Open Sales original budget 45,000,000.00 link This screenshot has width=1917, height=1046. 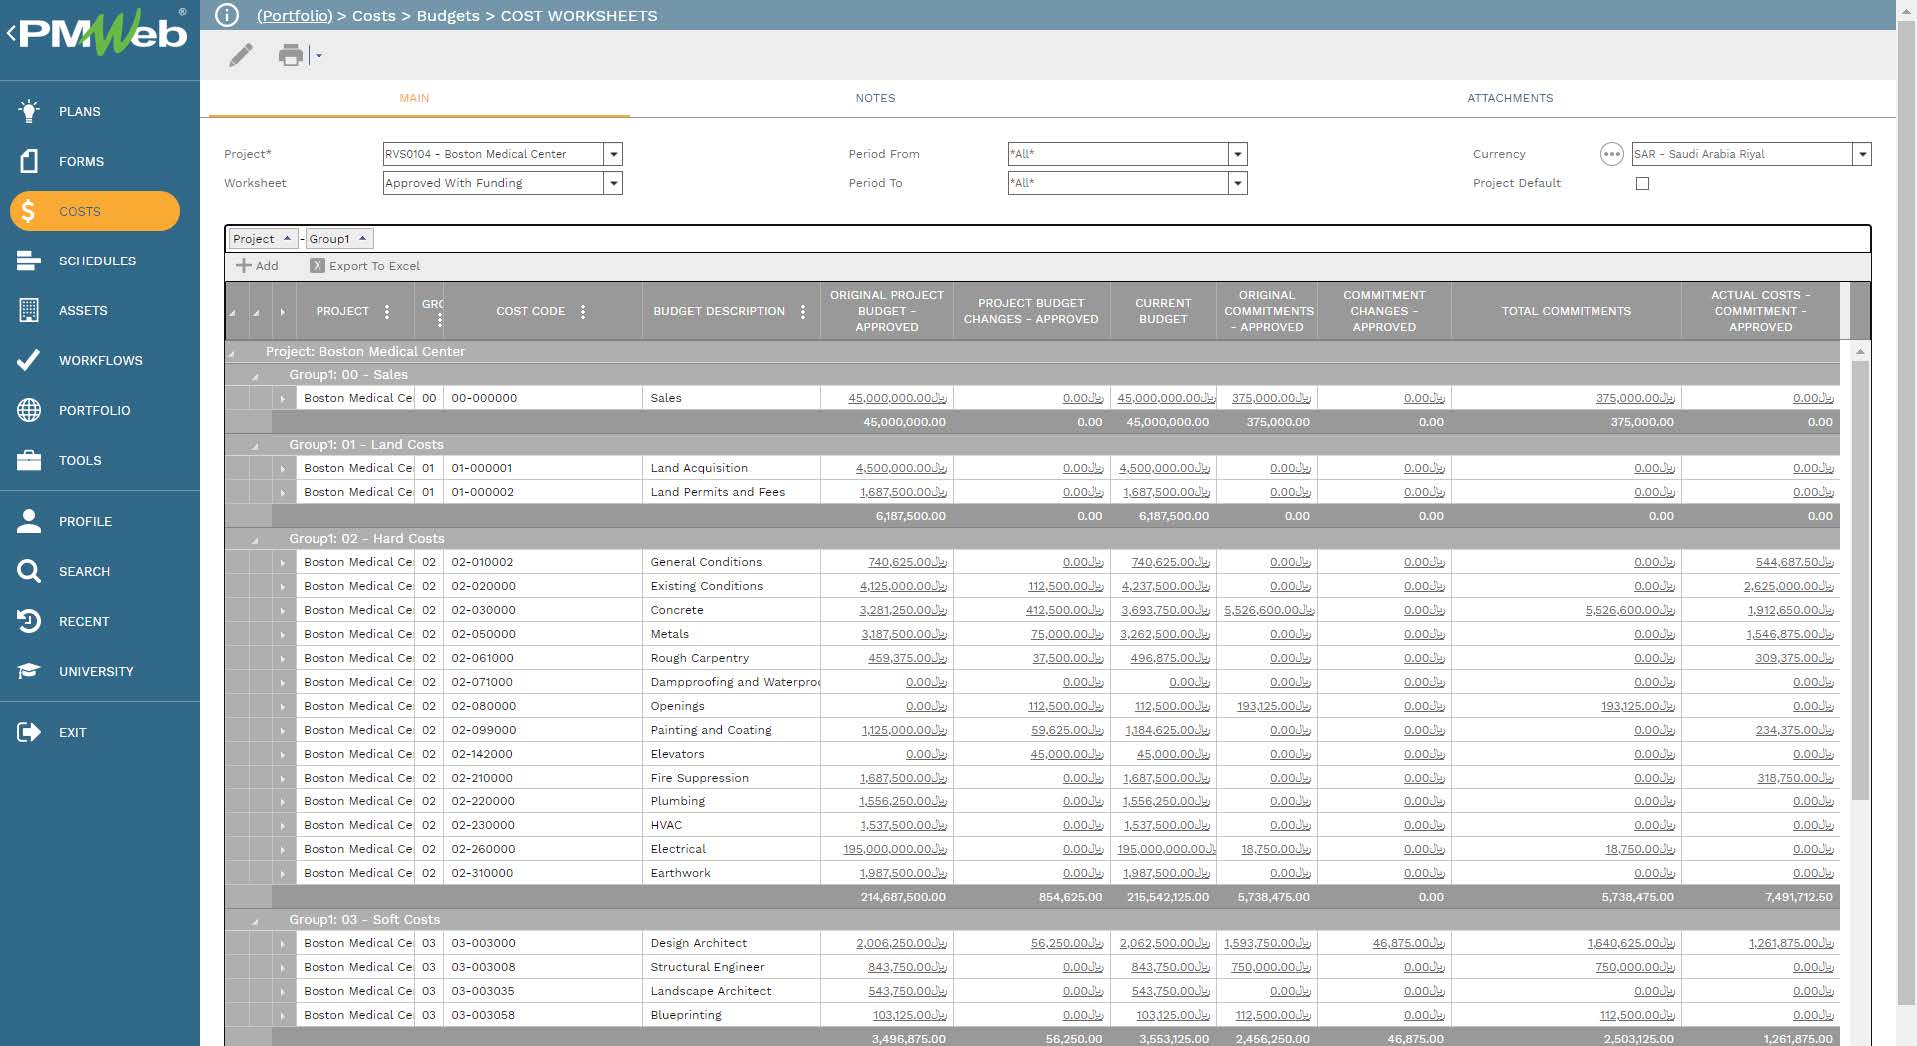[x=897, y=398]
